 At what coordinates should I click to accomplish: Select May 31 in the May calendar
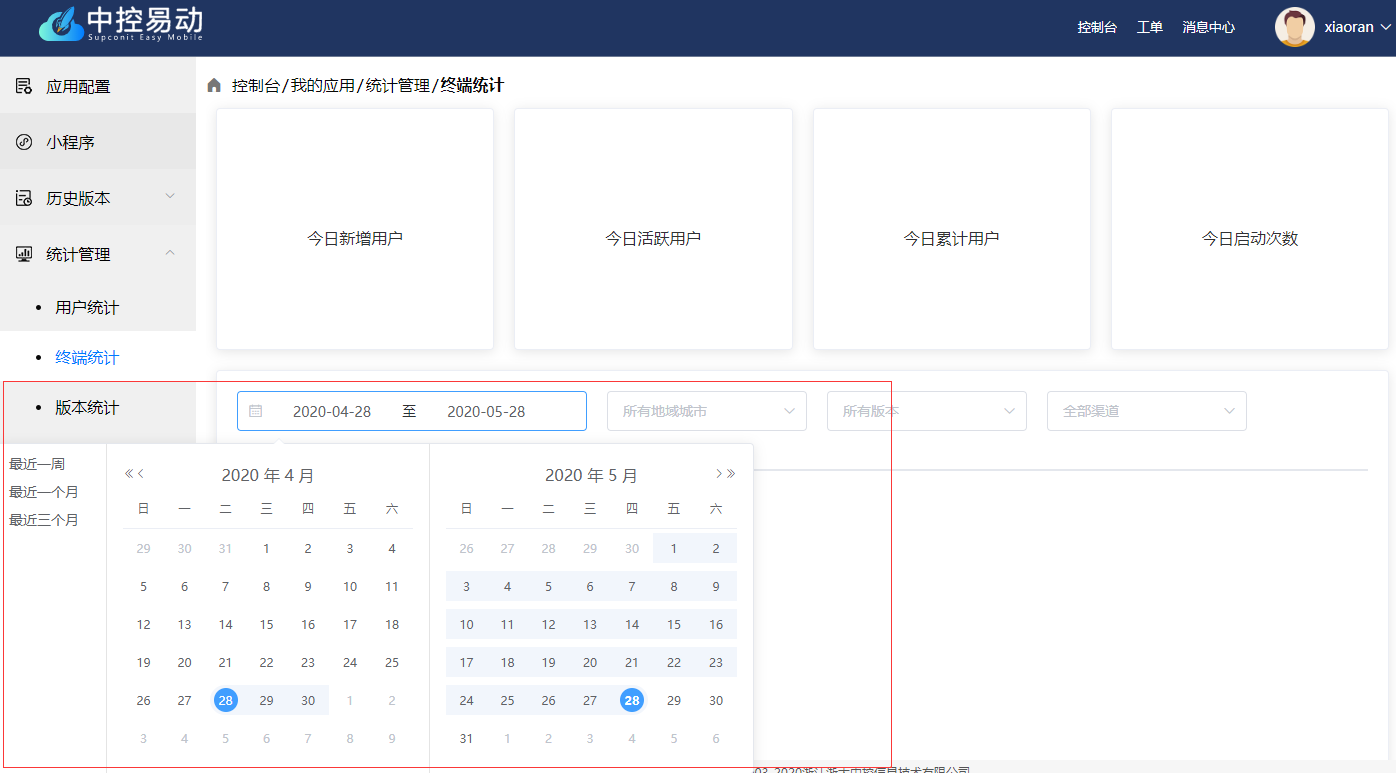coord(466,739)
